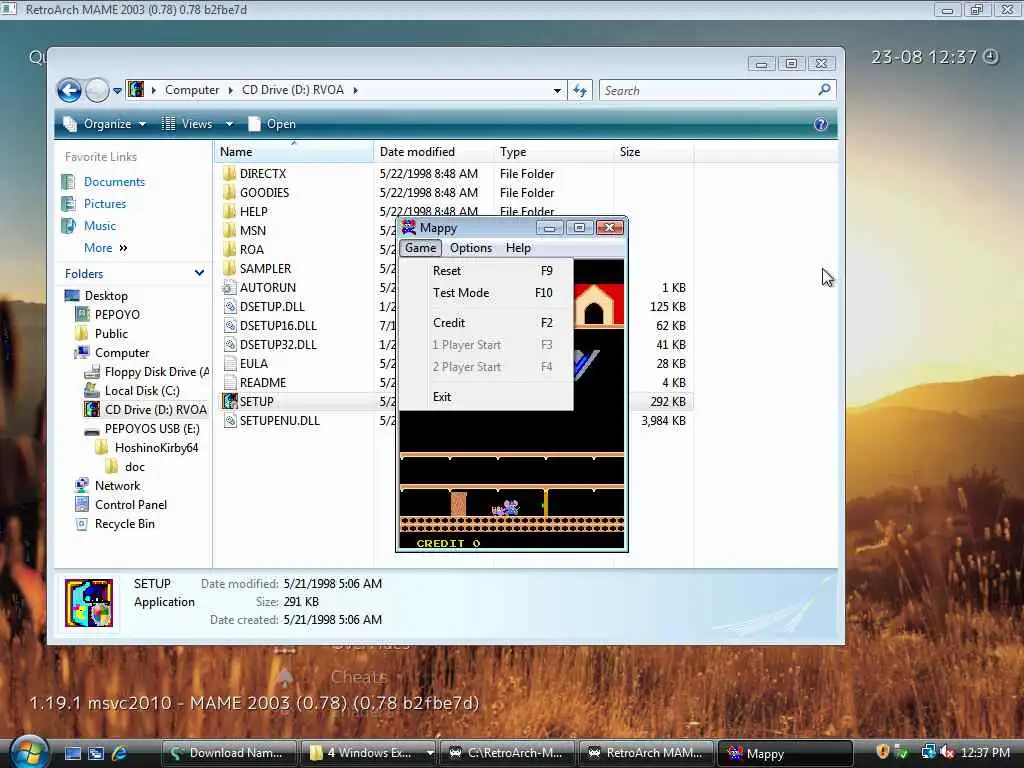The width and height of the screenshot is (1024, 768).
Task: Choose Credit from the Game menu
Action: pyautogui.click(x=486, y=323)
